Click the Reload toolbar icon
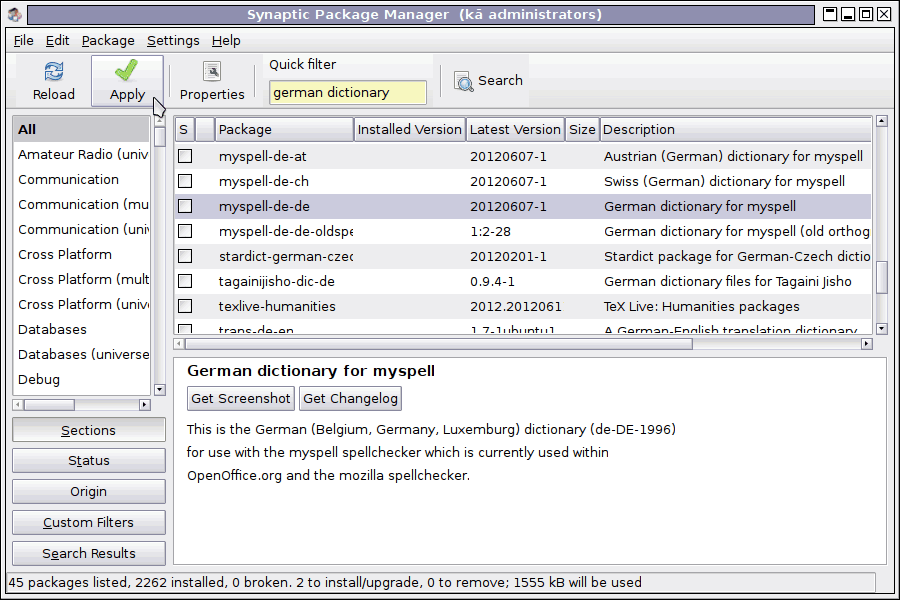The height and width of the screenshot is (600, 900). [x=53, y=72]
